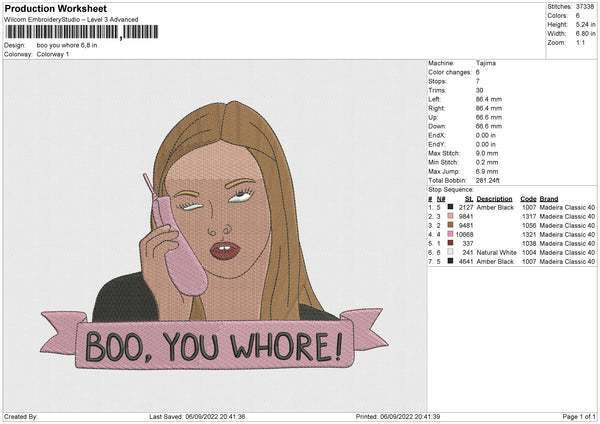Select thread code '1056'
The height and width of the screenshot is (424, 600).
[x=529, y=225]
